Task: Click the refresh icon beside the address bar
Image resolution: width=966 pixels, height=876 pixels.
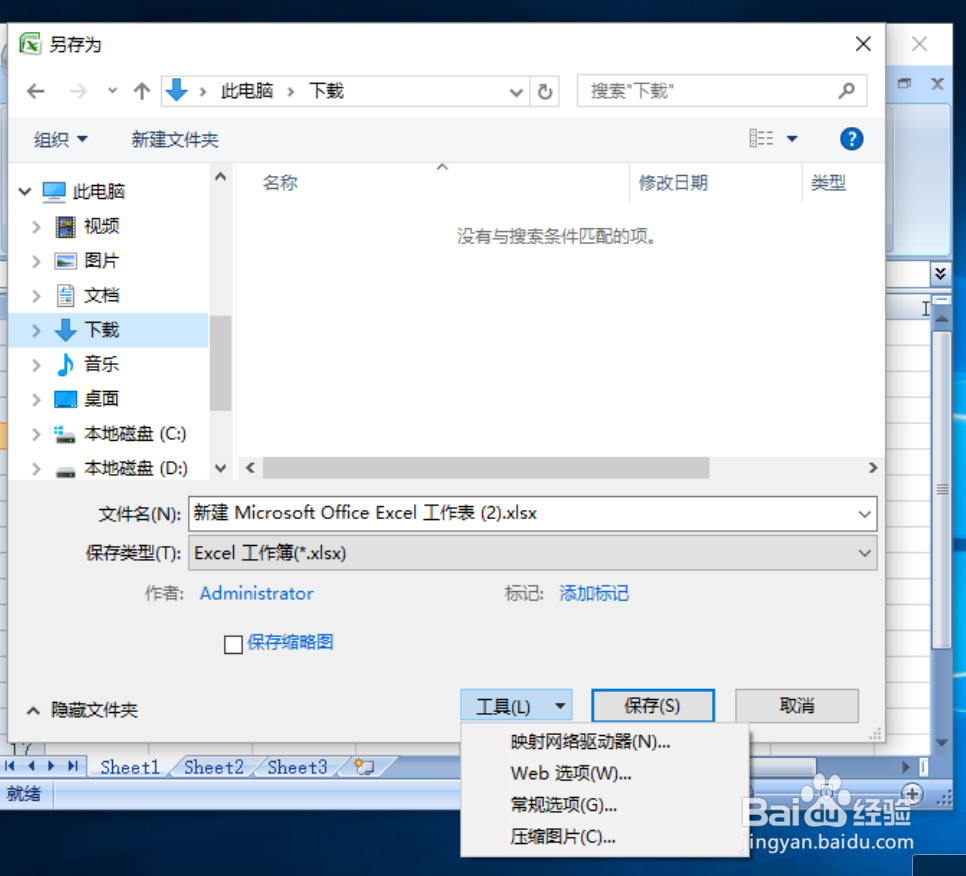Action: point(541,91)
